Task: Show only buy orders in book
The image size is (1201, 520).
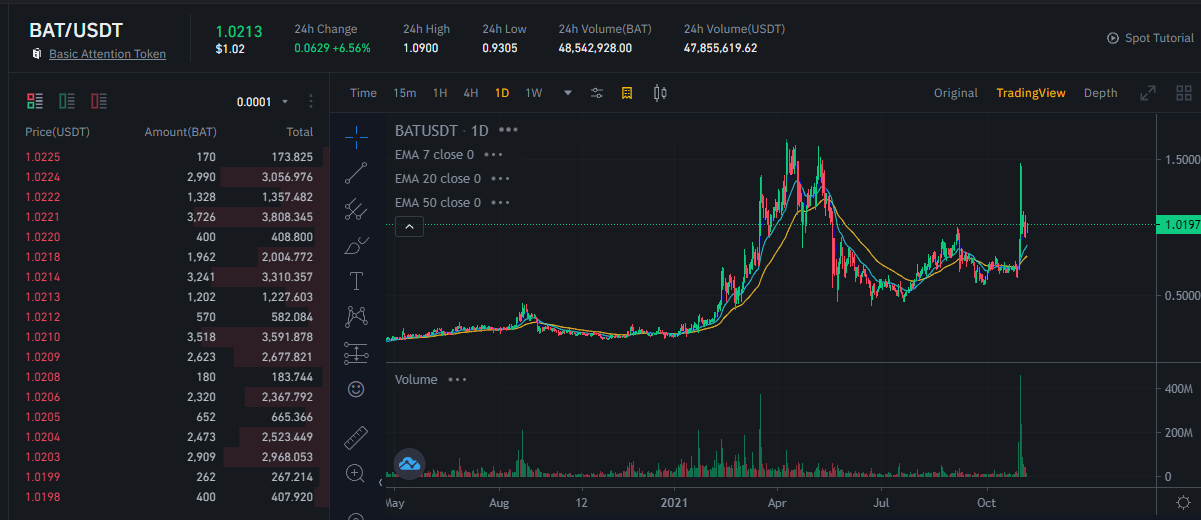Action: 67,101
